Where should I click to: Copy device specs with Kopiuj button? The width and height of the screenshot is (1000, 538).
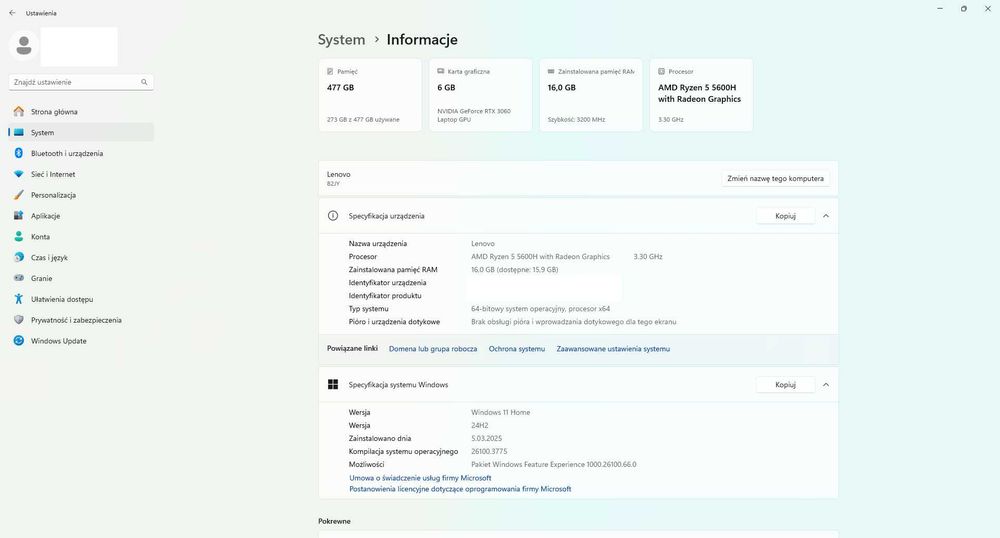785,216
